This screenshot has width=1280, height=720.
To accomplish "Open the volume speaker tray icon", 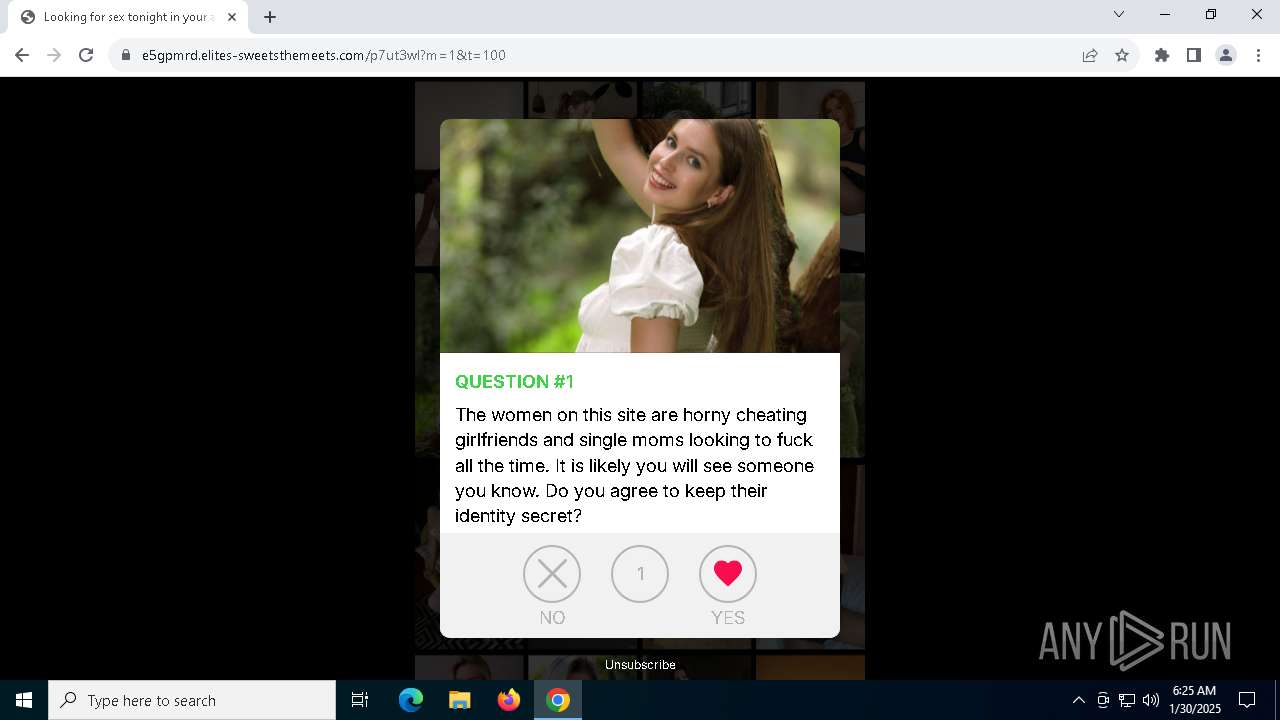I will [1151, 700].
